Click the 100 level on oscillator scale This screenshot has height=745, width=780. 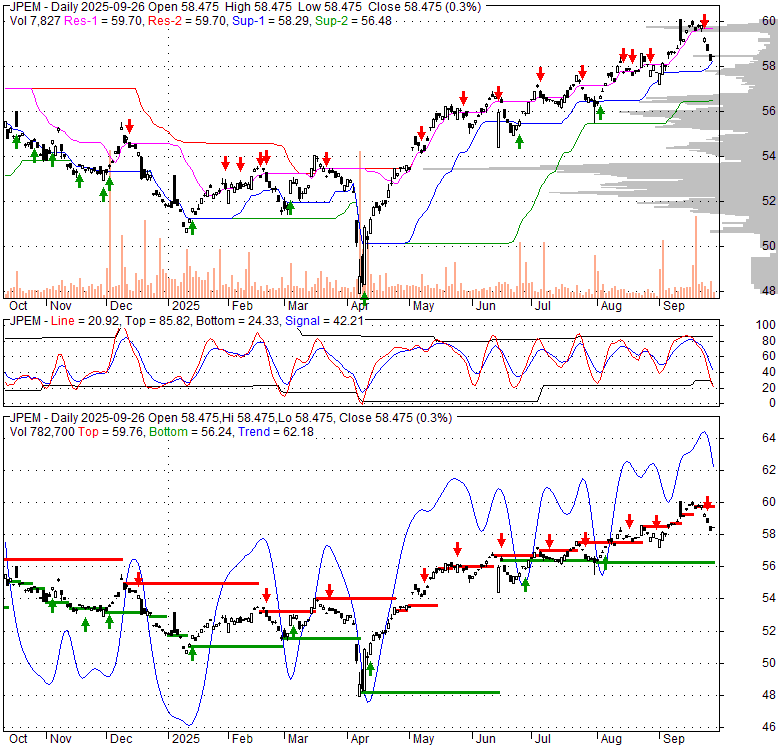coord(766,325)
